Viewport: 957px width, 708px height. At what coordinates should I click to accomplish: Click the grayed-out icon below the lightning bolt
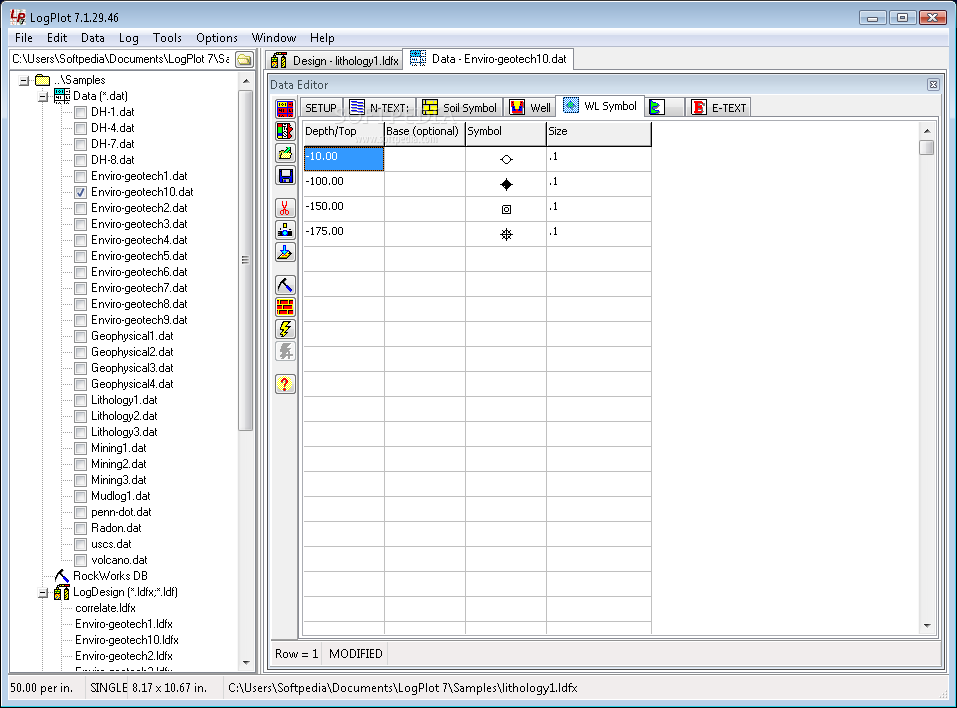point(285,351)
